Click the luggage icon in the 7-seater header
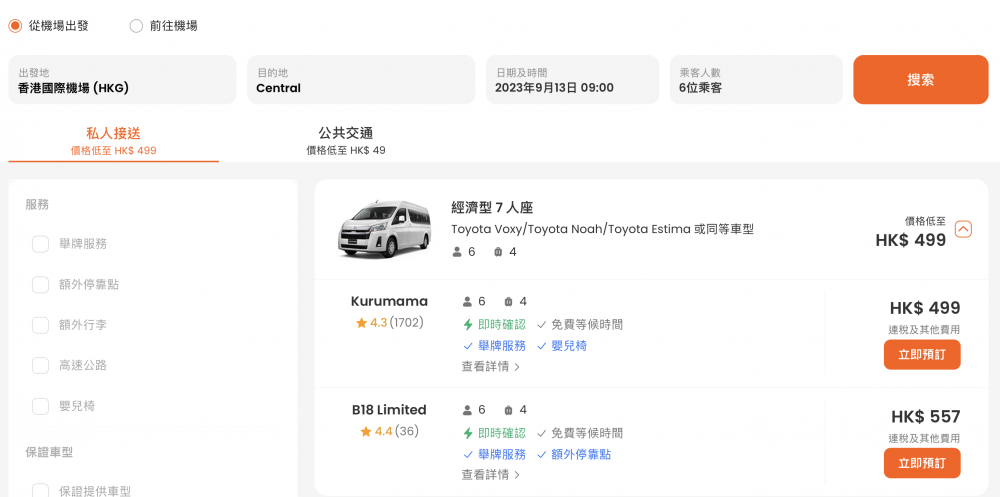 tap(498, 252)
